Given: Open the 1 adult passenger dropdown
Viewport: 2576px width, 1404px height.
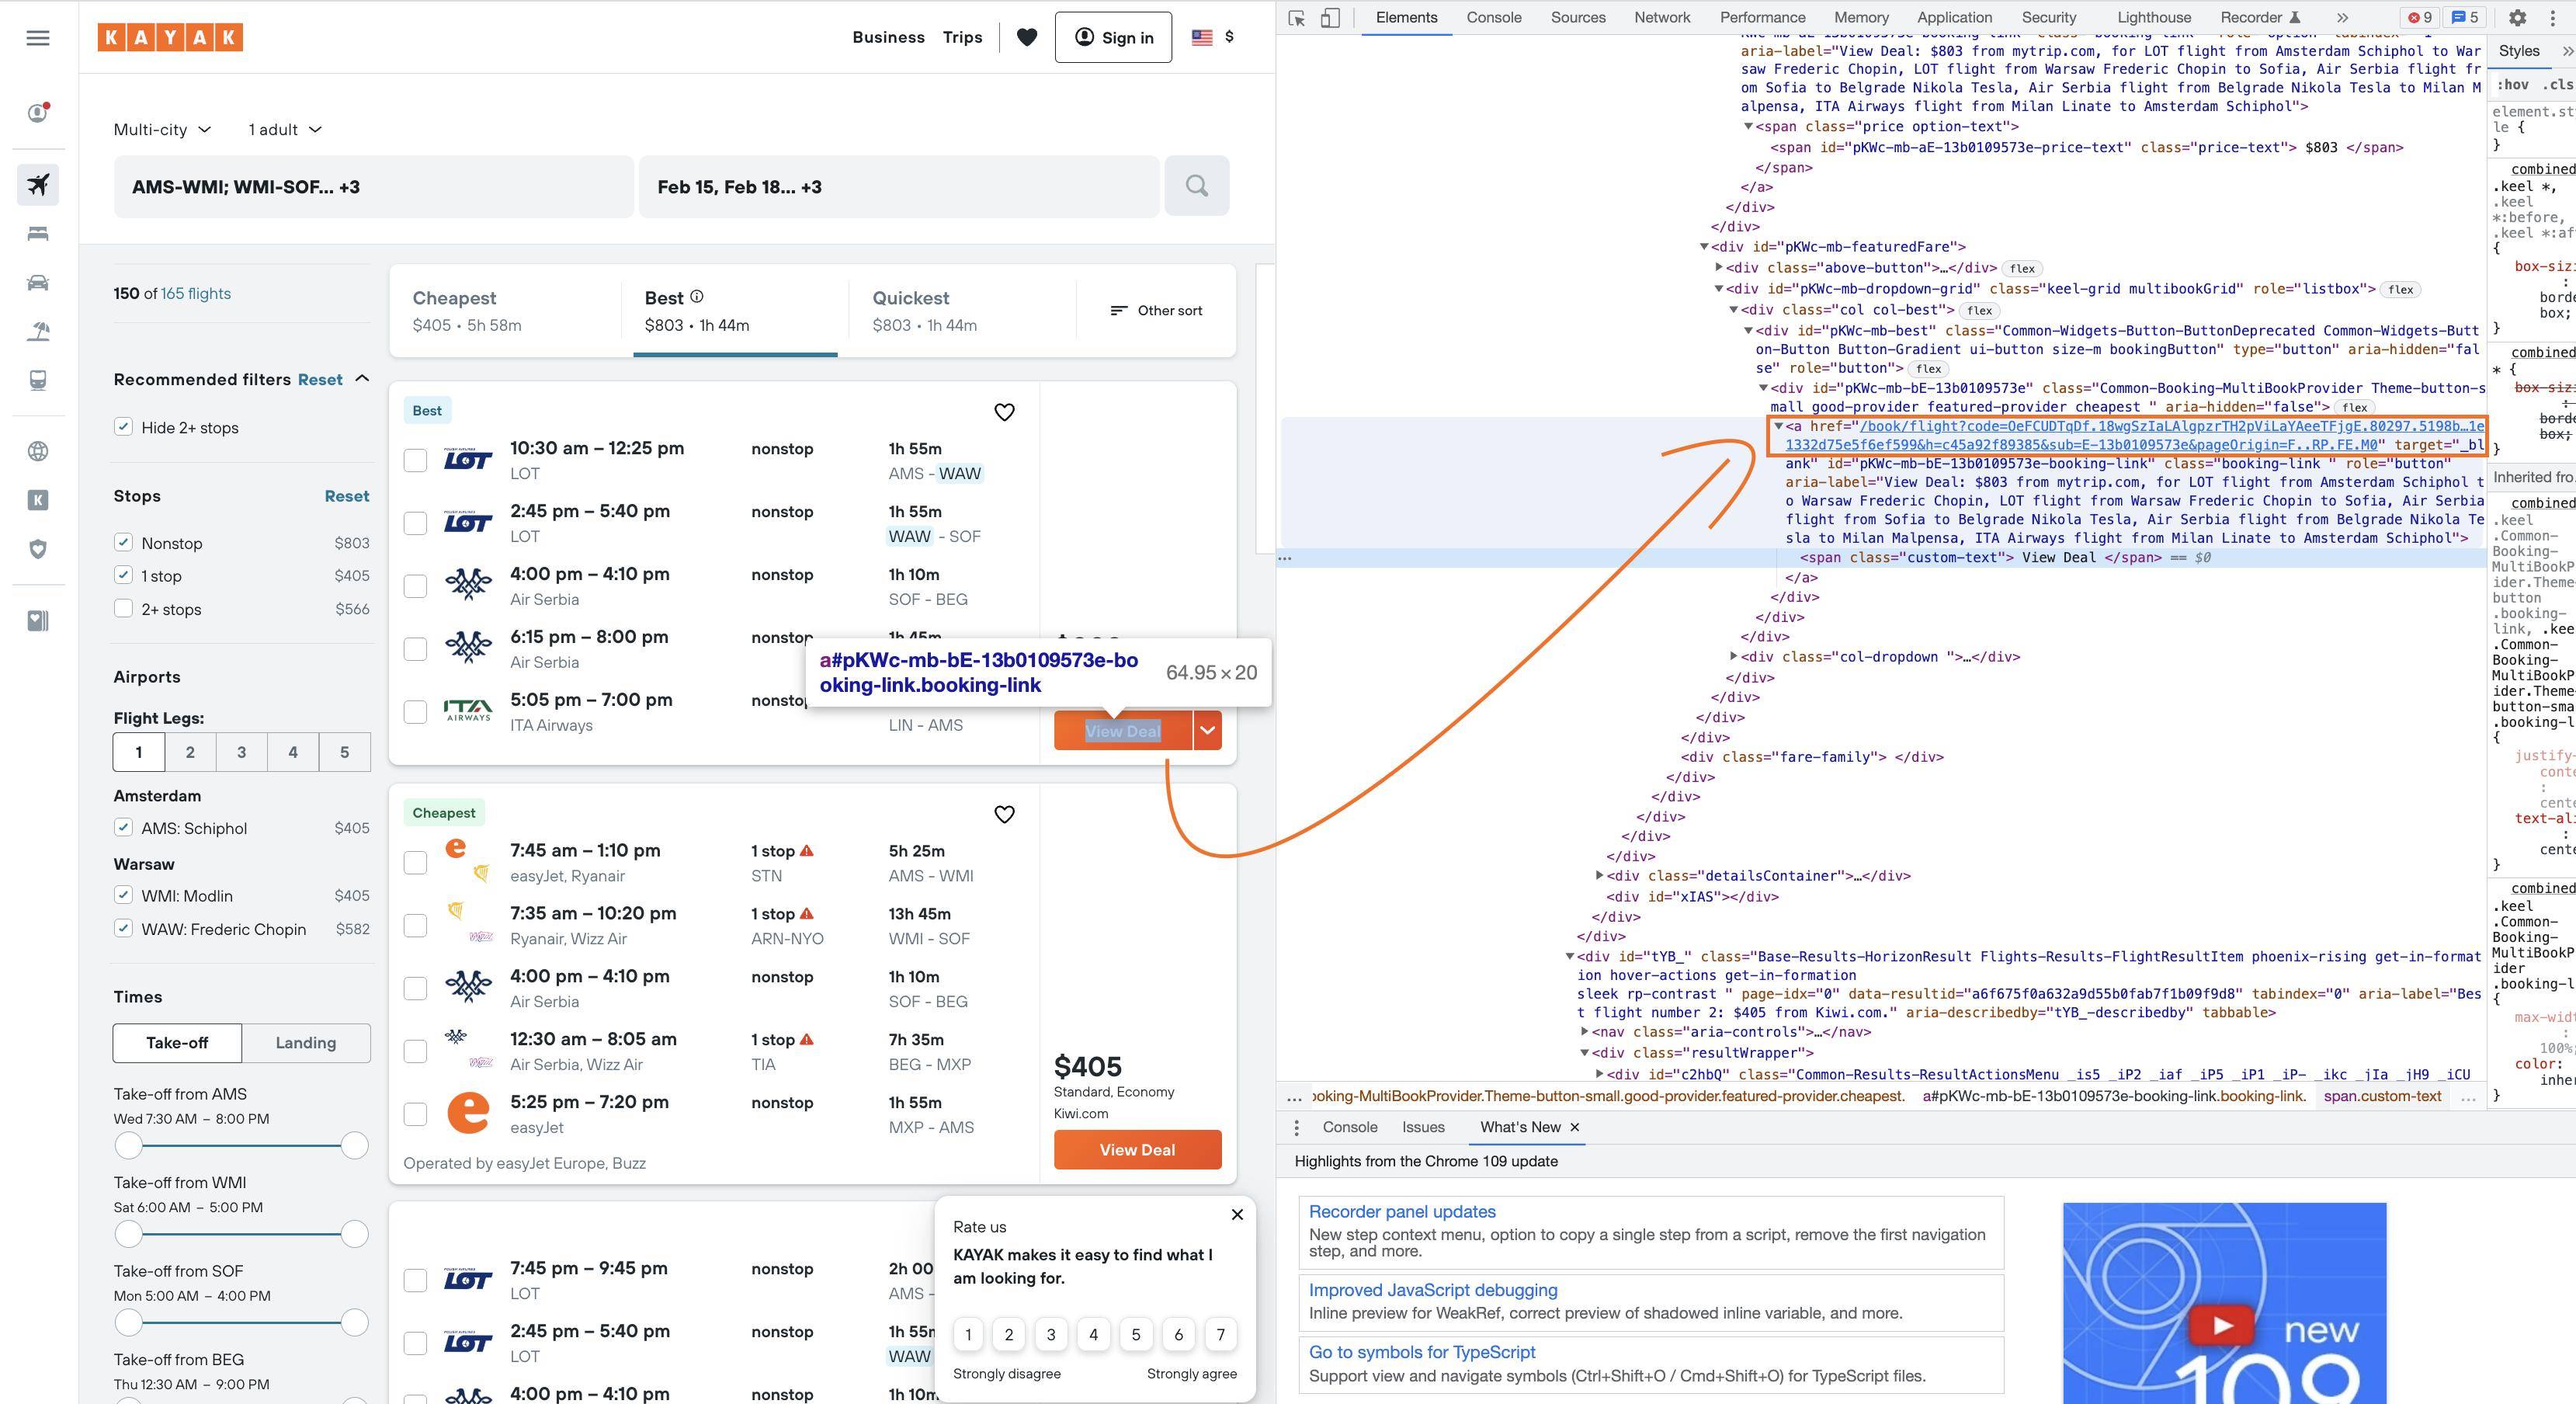Looking at the screenshot, I should (x=282, y=128).
